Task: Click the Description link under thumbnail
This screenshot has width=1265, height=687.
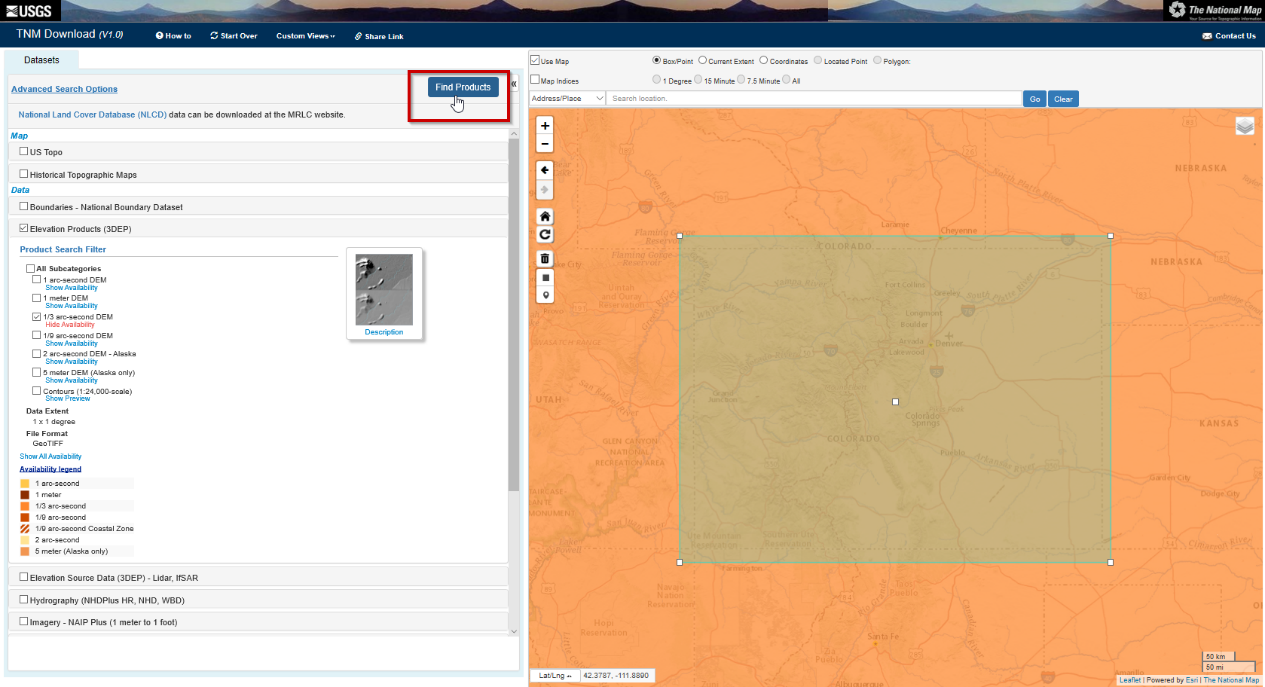Action: [384, 332]
